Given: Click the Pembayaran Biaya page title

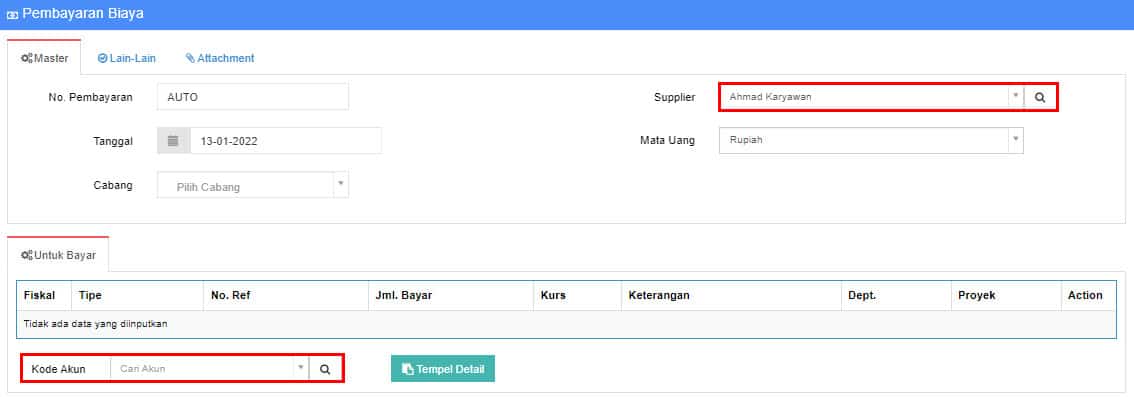Looking at the screenshot, I should click(82, 14).
